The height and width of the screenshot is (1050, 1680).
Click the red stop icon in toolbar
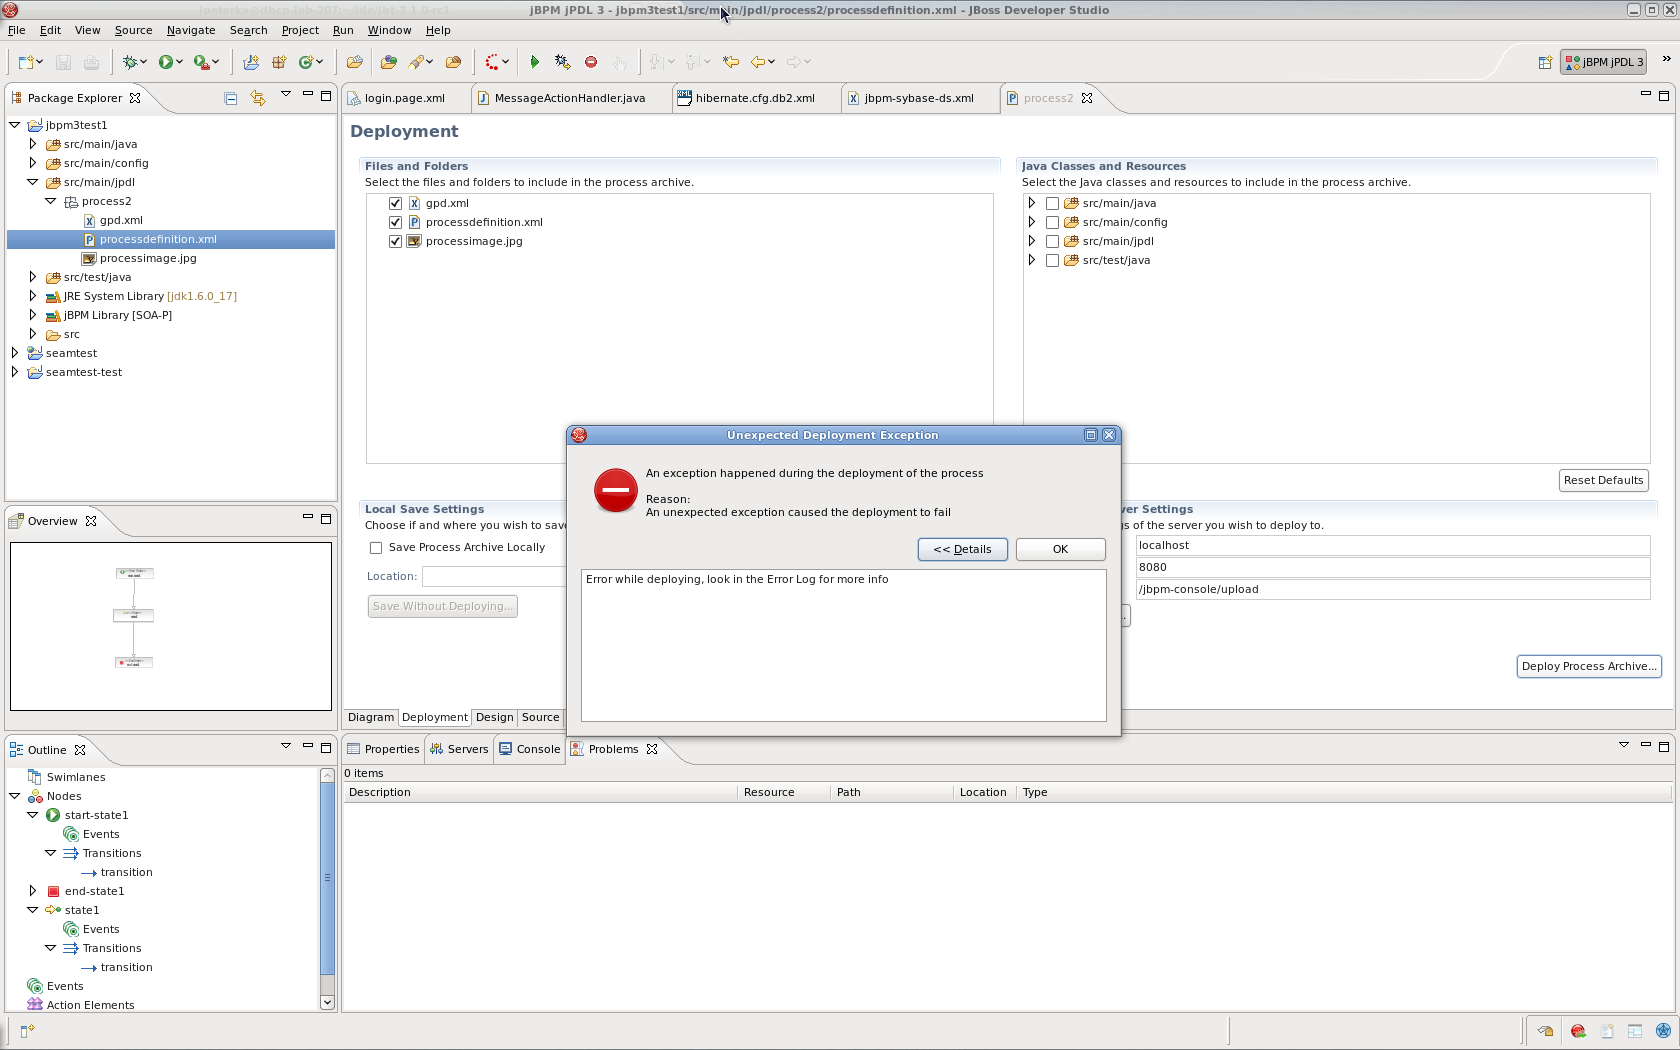(x=591, y=62)
